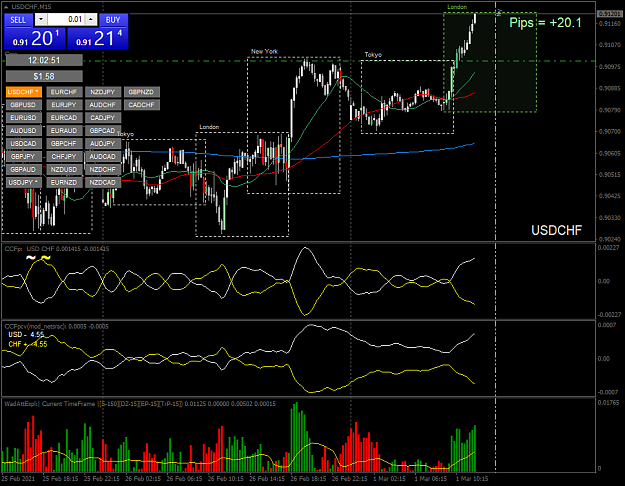Click the 0.90240 price scale value
This screenshot has width=625, height=486.
[x=610, y=239]
